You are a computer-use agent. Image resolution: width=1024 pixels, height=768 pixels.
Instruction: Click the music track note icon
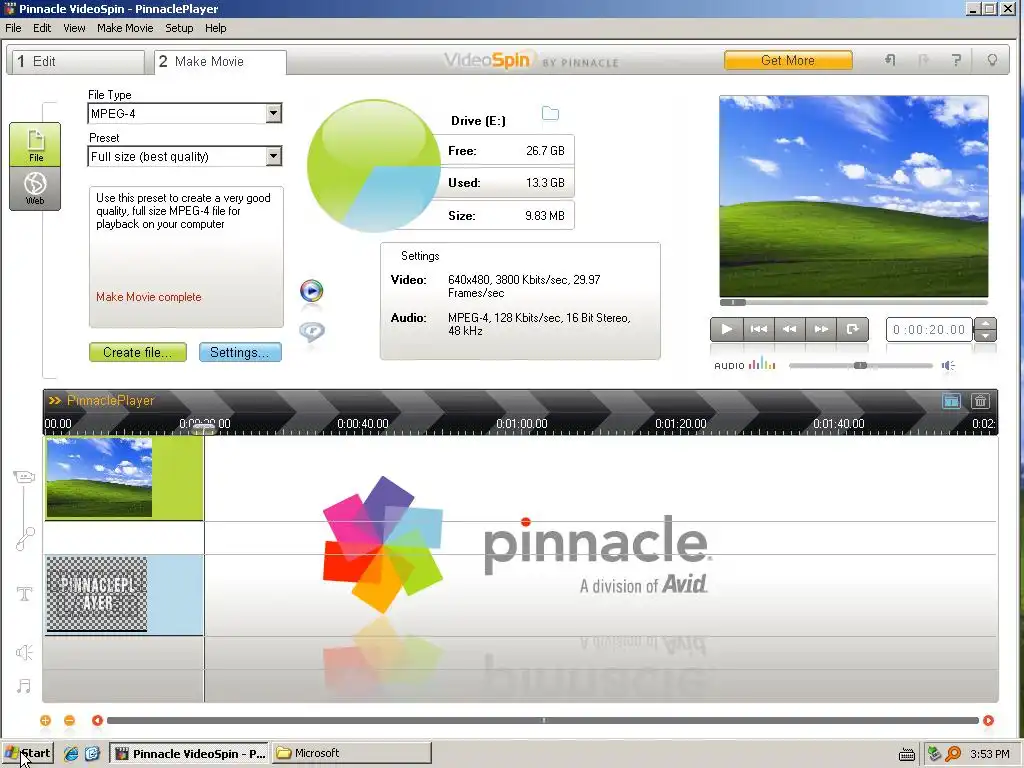(24, 686)
